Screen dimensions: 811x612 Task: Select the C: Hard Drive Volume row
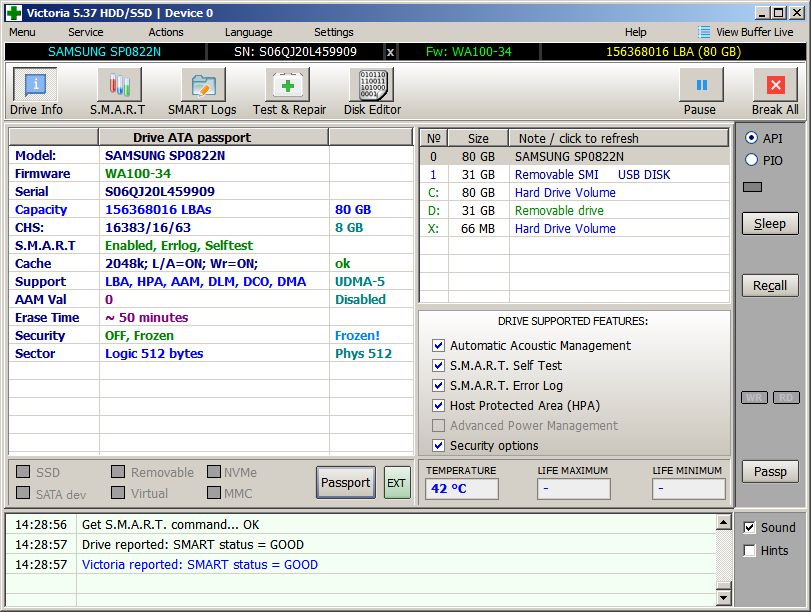pos(574,192)
